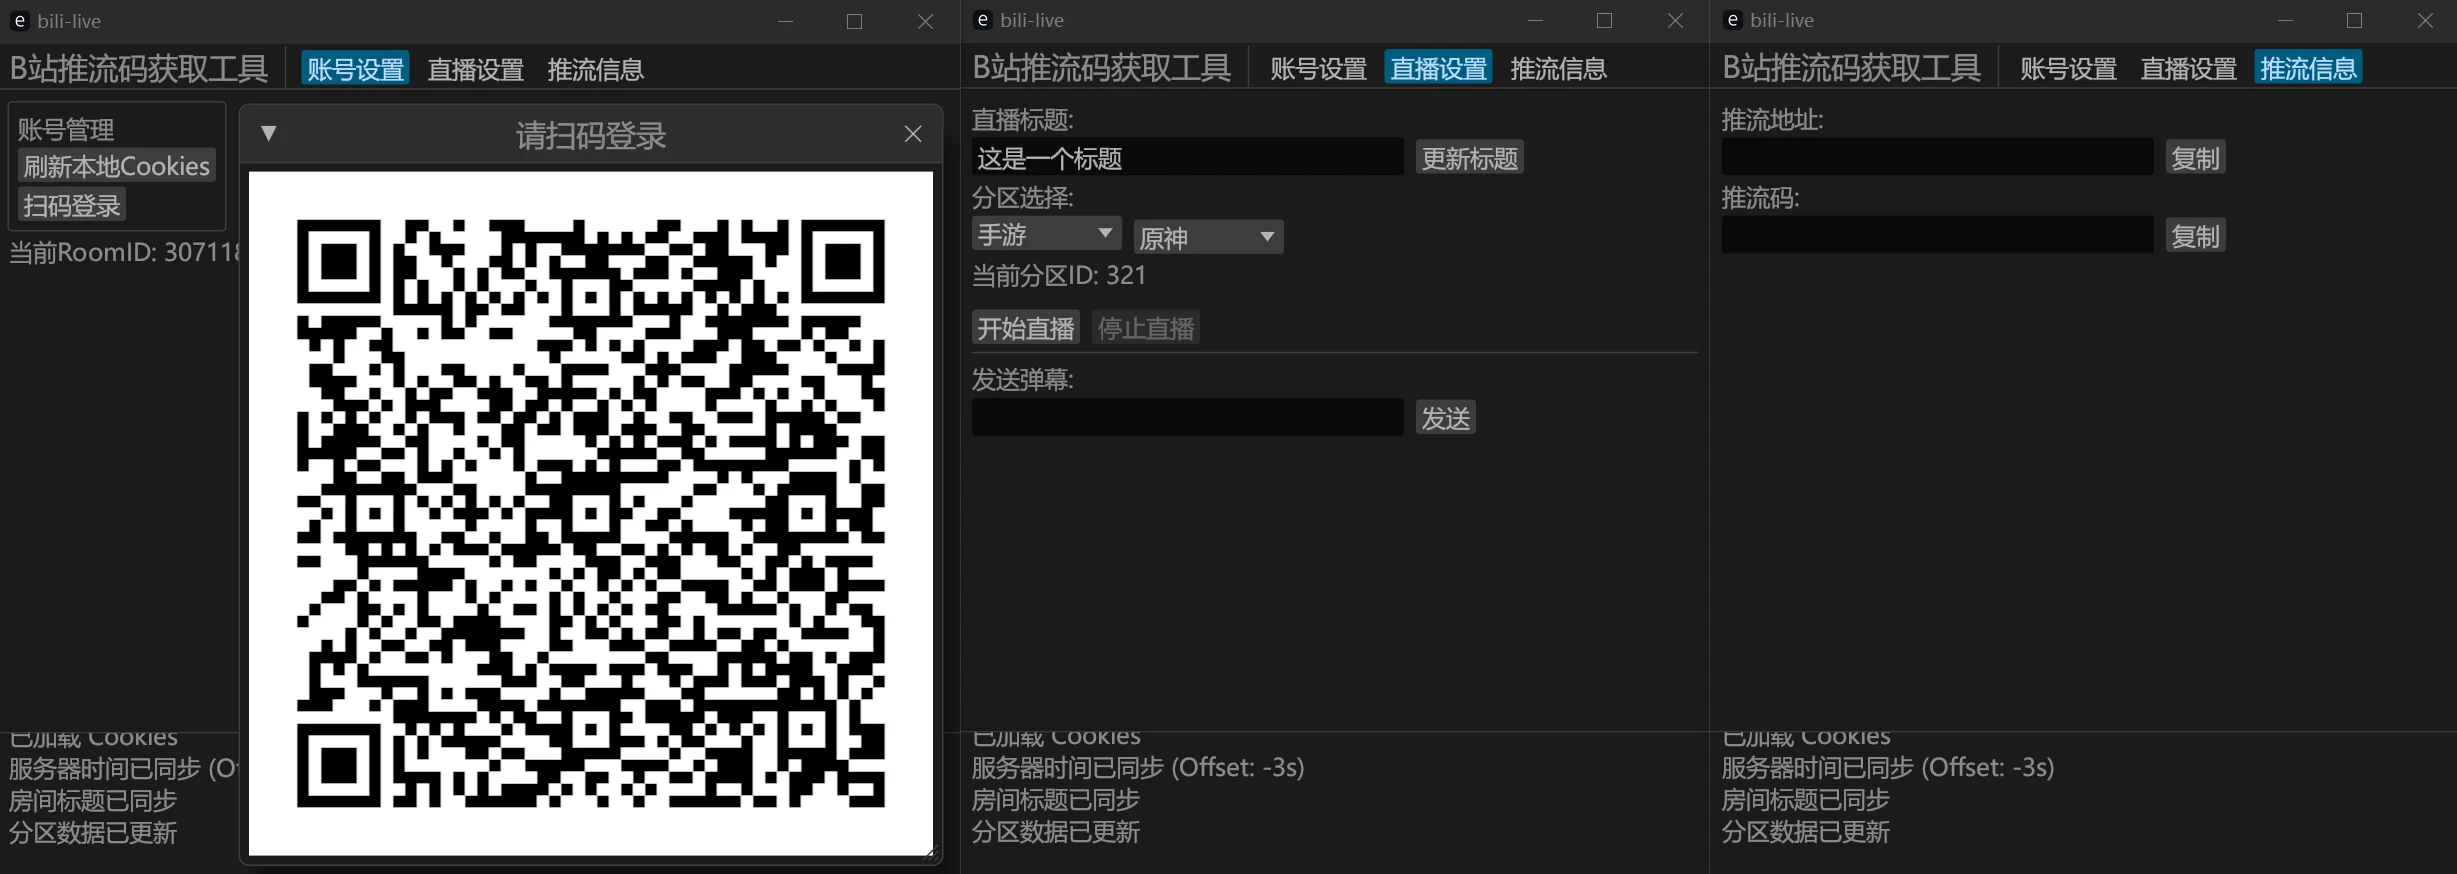Screen dimensions: 2457x874
Task: Click 服务器时间已同步 log line in the middle window
Action: [1138, 768]
